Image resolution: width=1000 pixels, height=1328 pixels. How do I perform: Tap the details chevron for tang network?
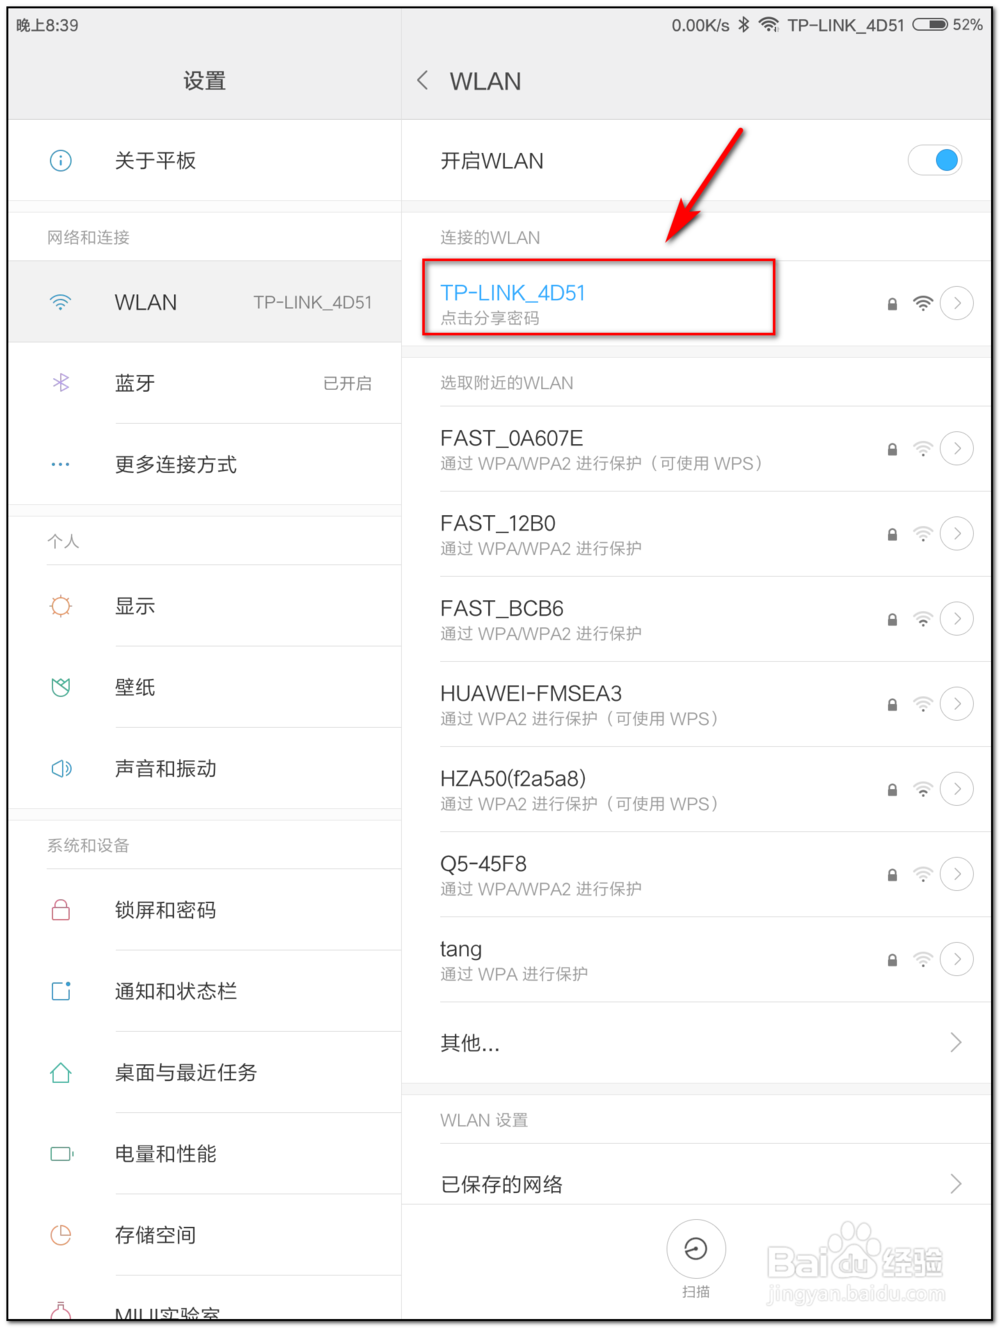pos(957,959)
